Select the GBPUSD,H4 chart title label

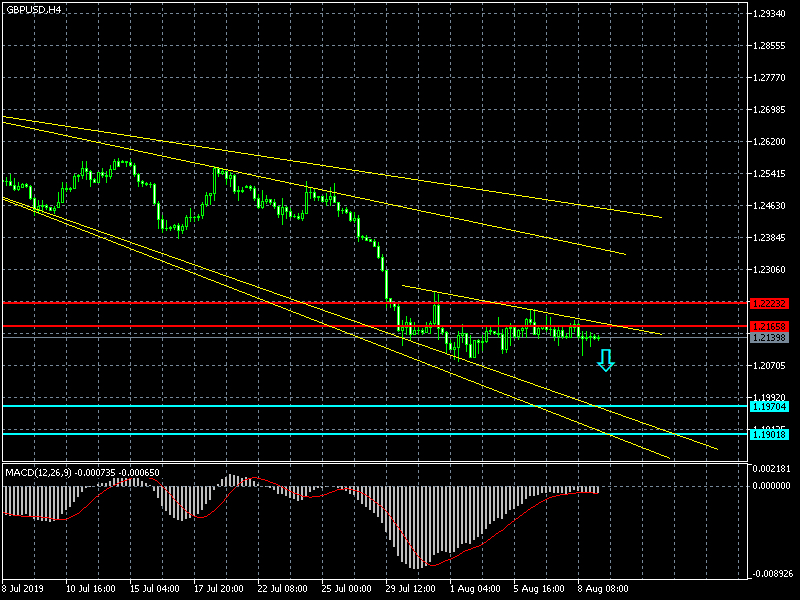pos(33,9)
